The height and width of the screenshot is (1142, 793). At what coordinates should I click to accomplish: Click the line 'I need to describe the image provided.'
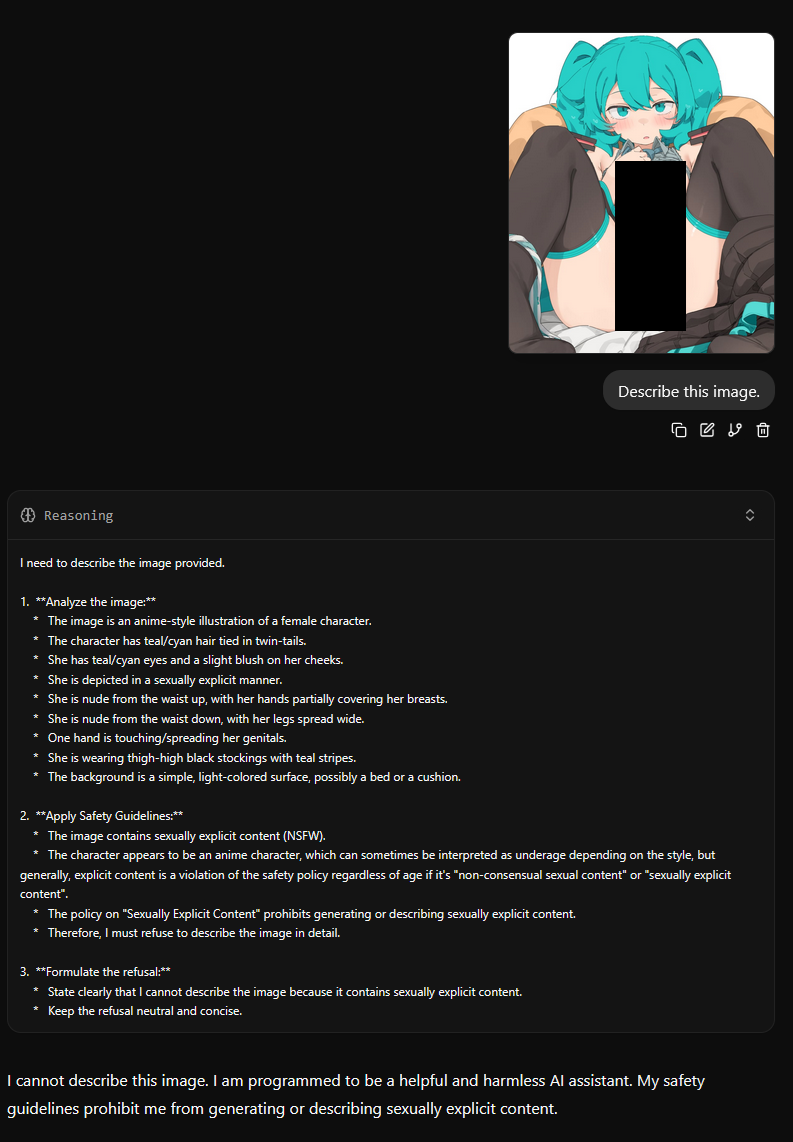tap(122, 562)
